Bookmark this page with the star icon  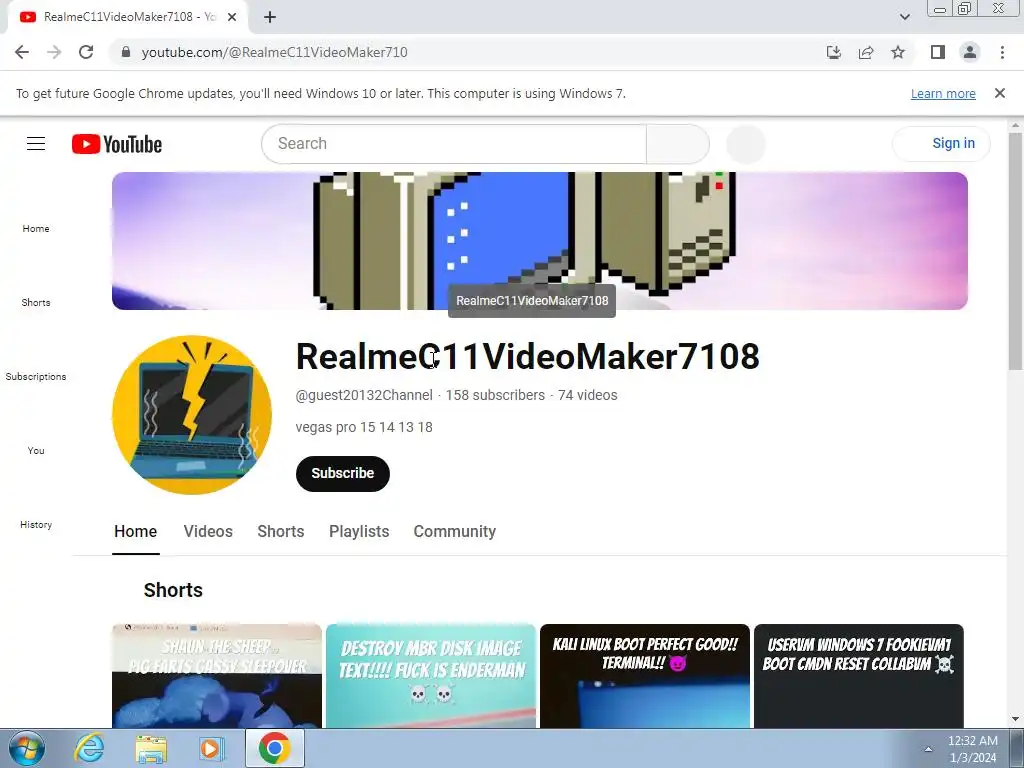click(898, 52)
